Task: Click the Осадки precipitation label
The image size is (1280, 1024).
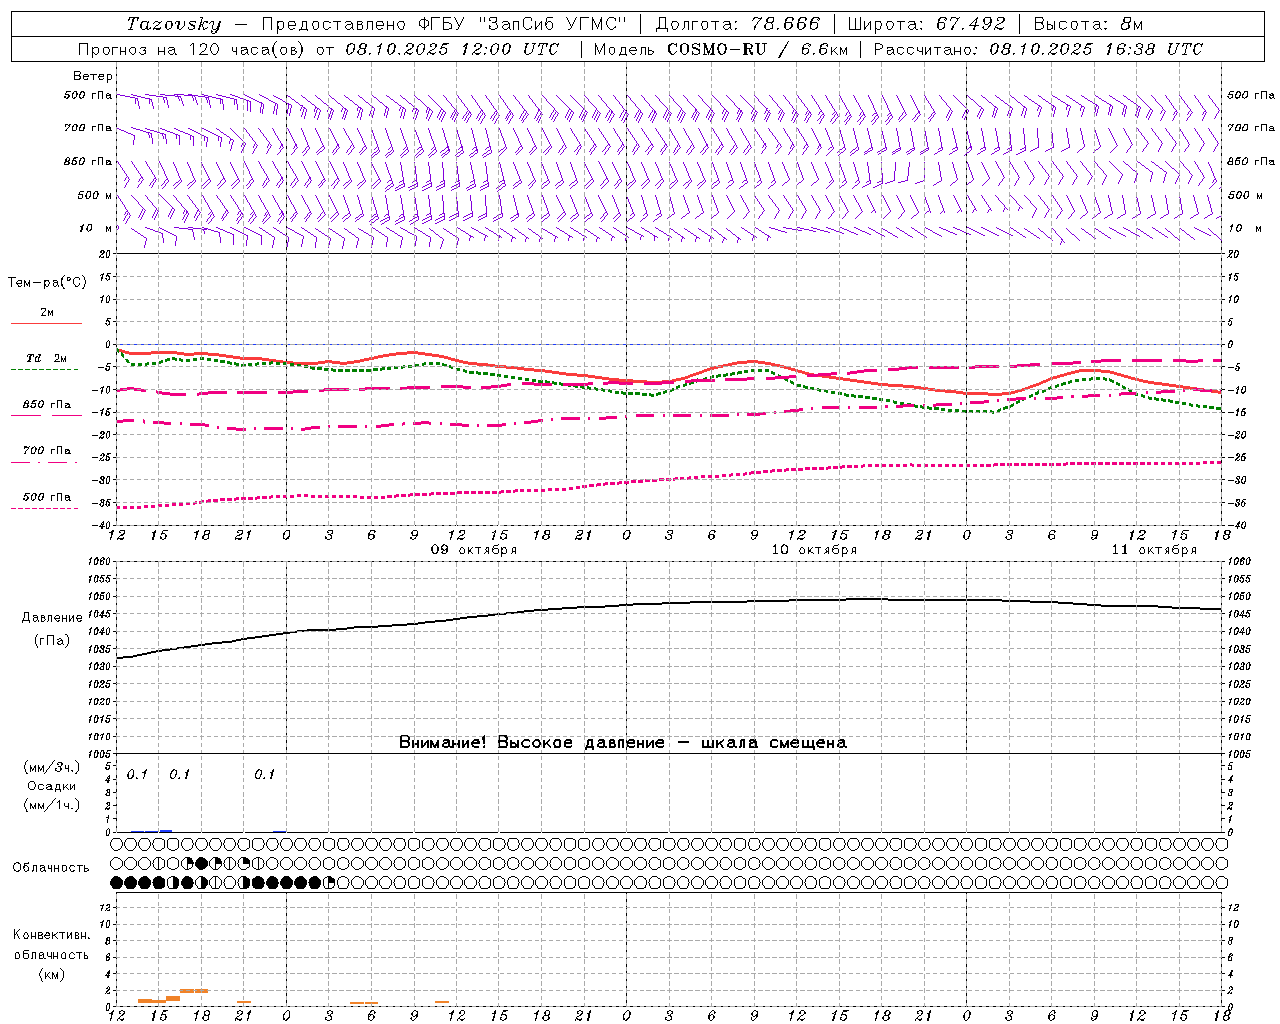Action: 52,786
